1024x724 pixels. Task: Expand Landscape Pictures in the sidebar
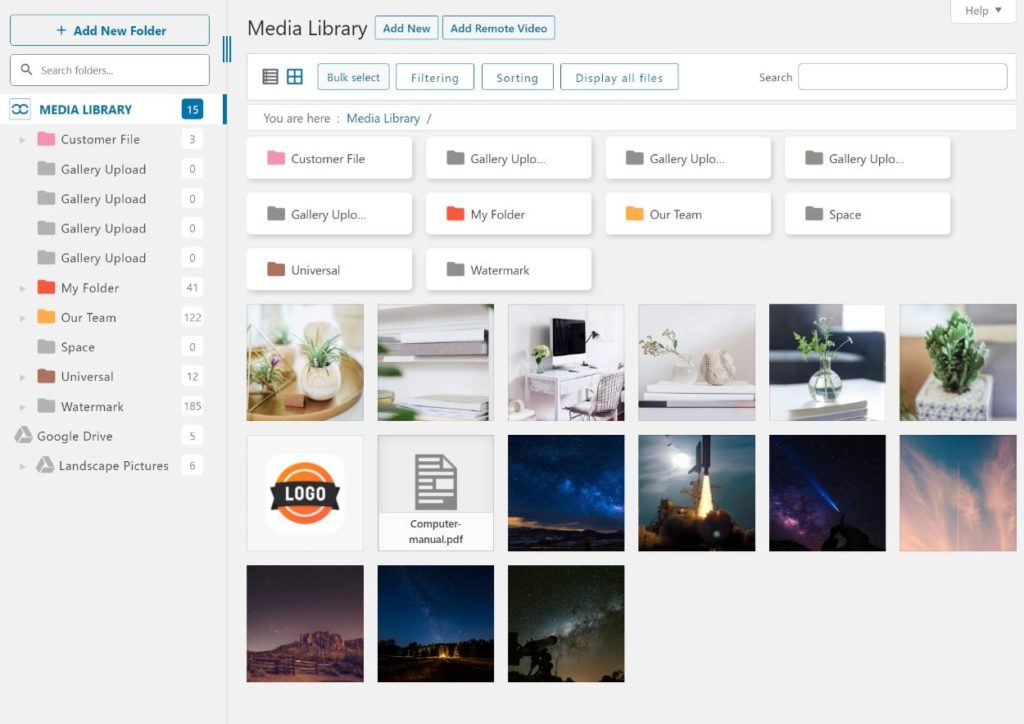click(24, 465)
